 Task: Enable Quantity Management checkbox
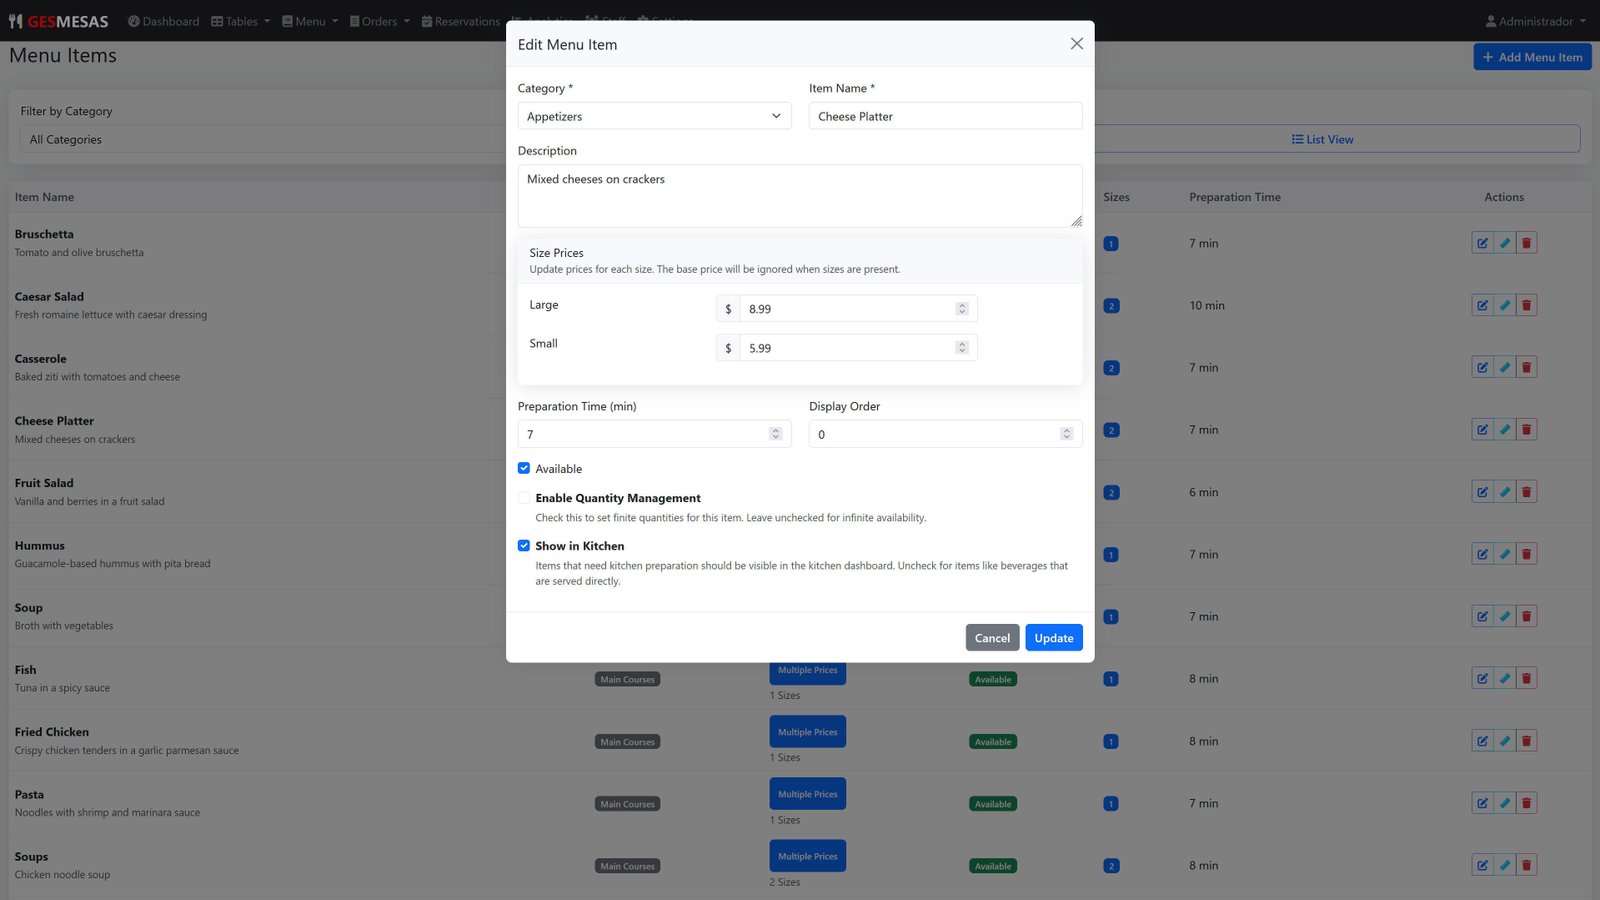(x=524, y=498)
